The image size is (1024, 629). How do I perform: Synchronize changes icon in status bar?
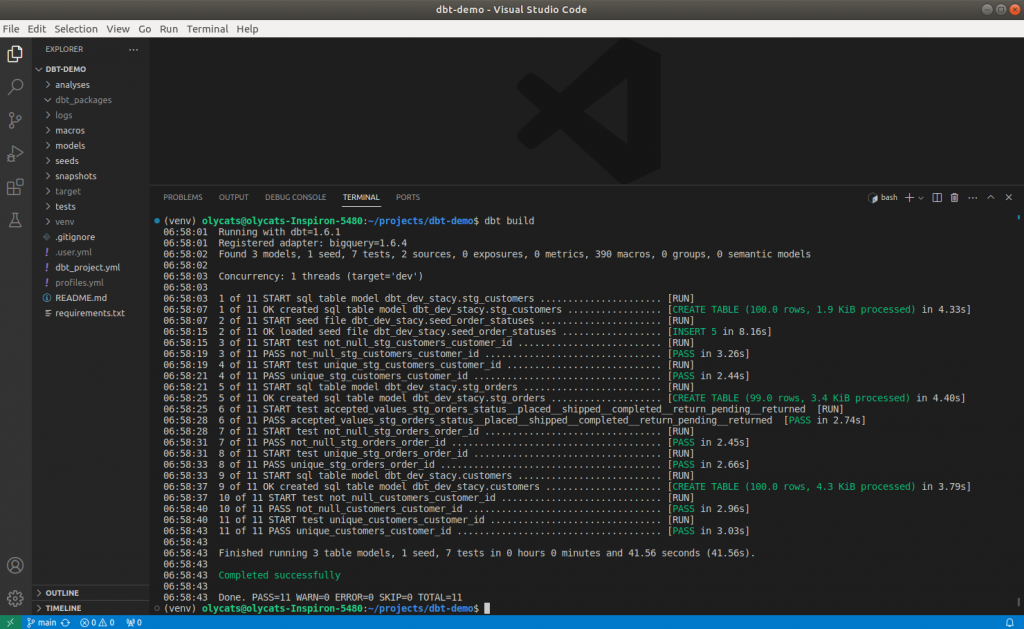pyautogui.click(x=65, y=622)
